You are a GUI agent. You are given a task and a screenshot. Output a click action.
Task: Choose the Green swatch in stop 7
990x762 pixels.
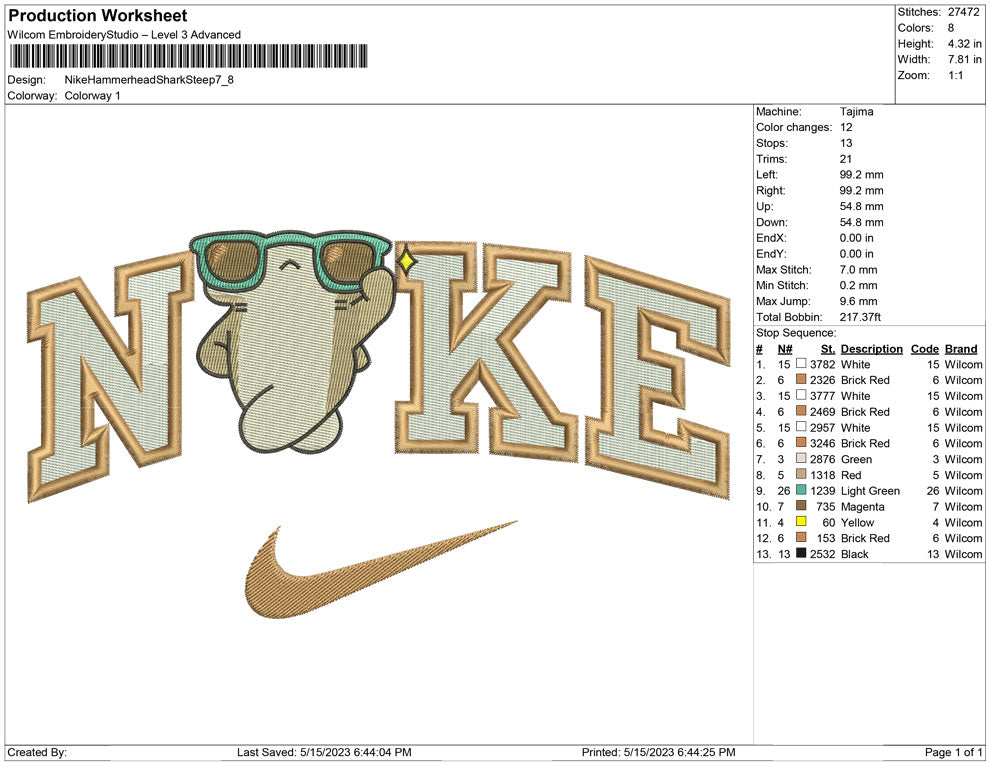801,459
